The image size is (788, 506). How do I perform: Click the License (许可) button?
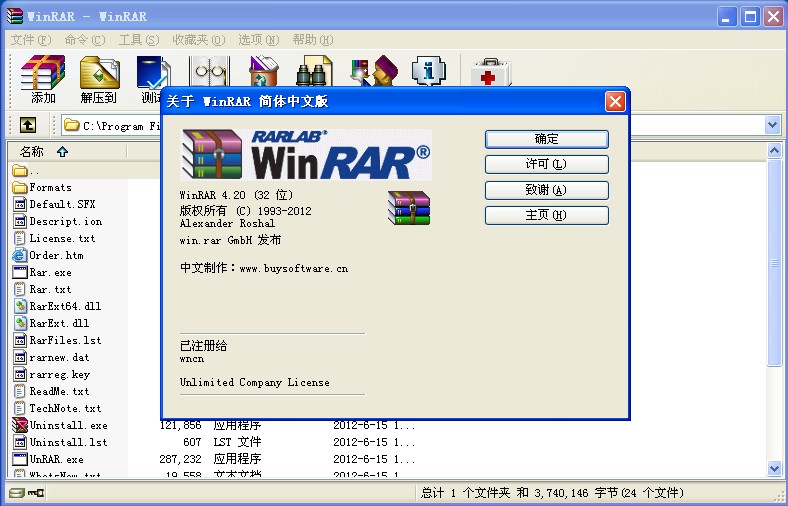pyautogui.click(x=546, y=164)
